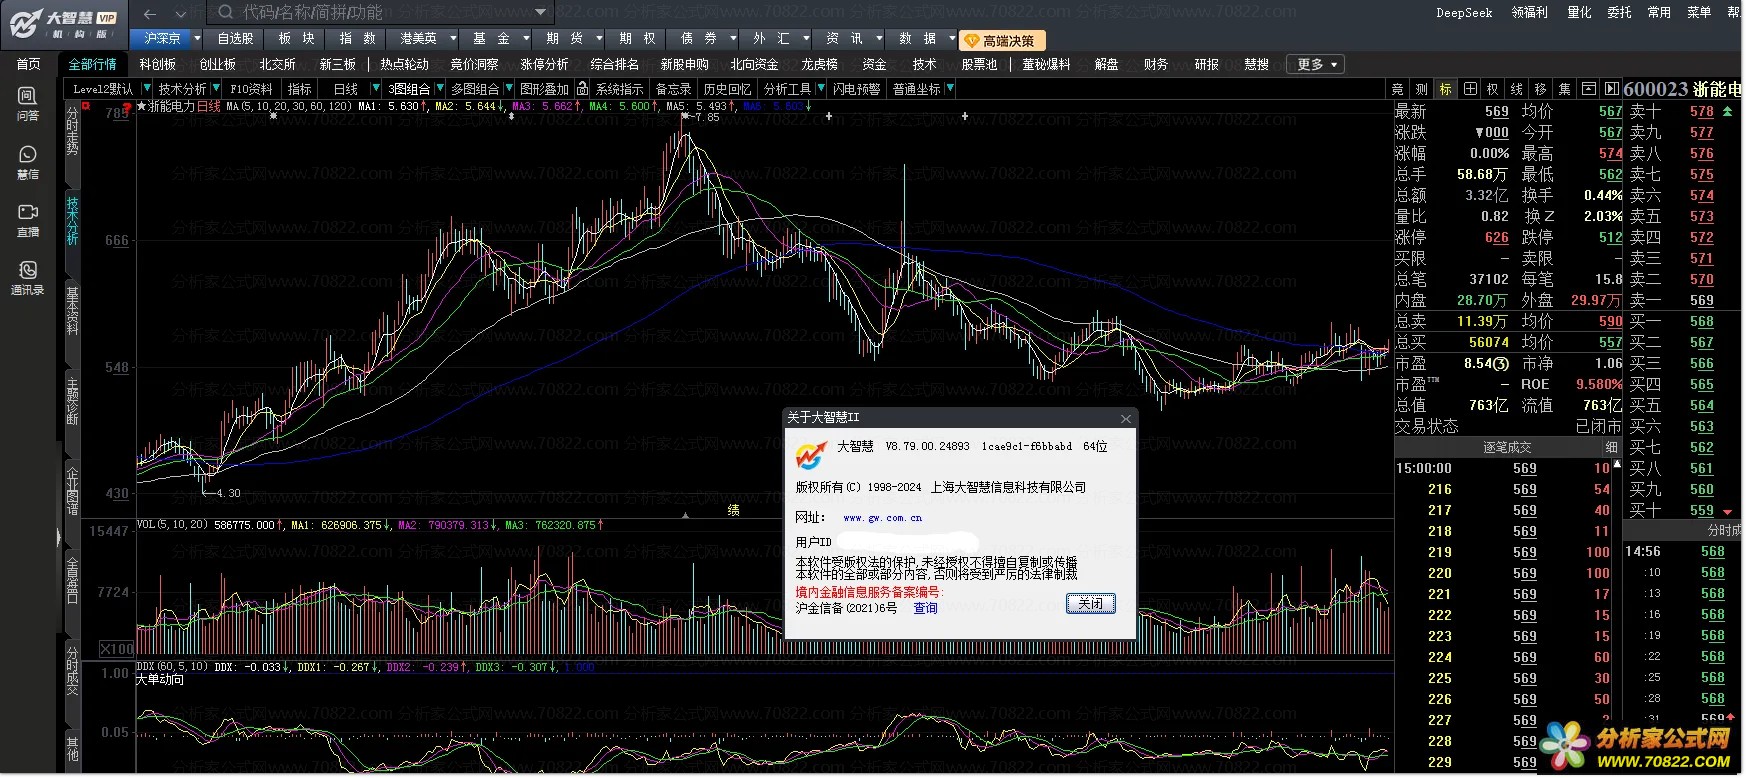Select the 测 icon in the quote toolbar

point(1422,89)
